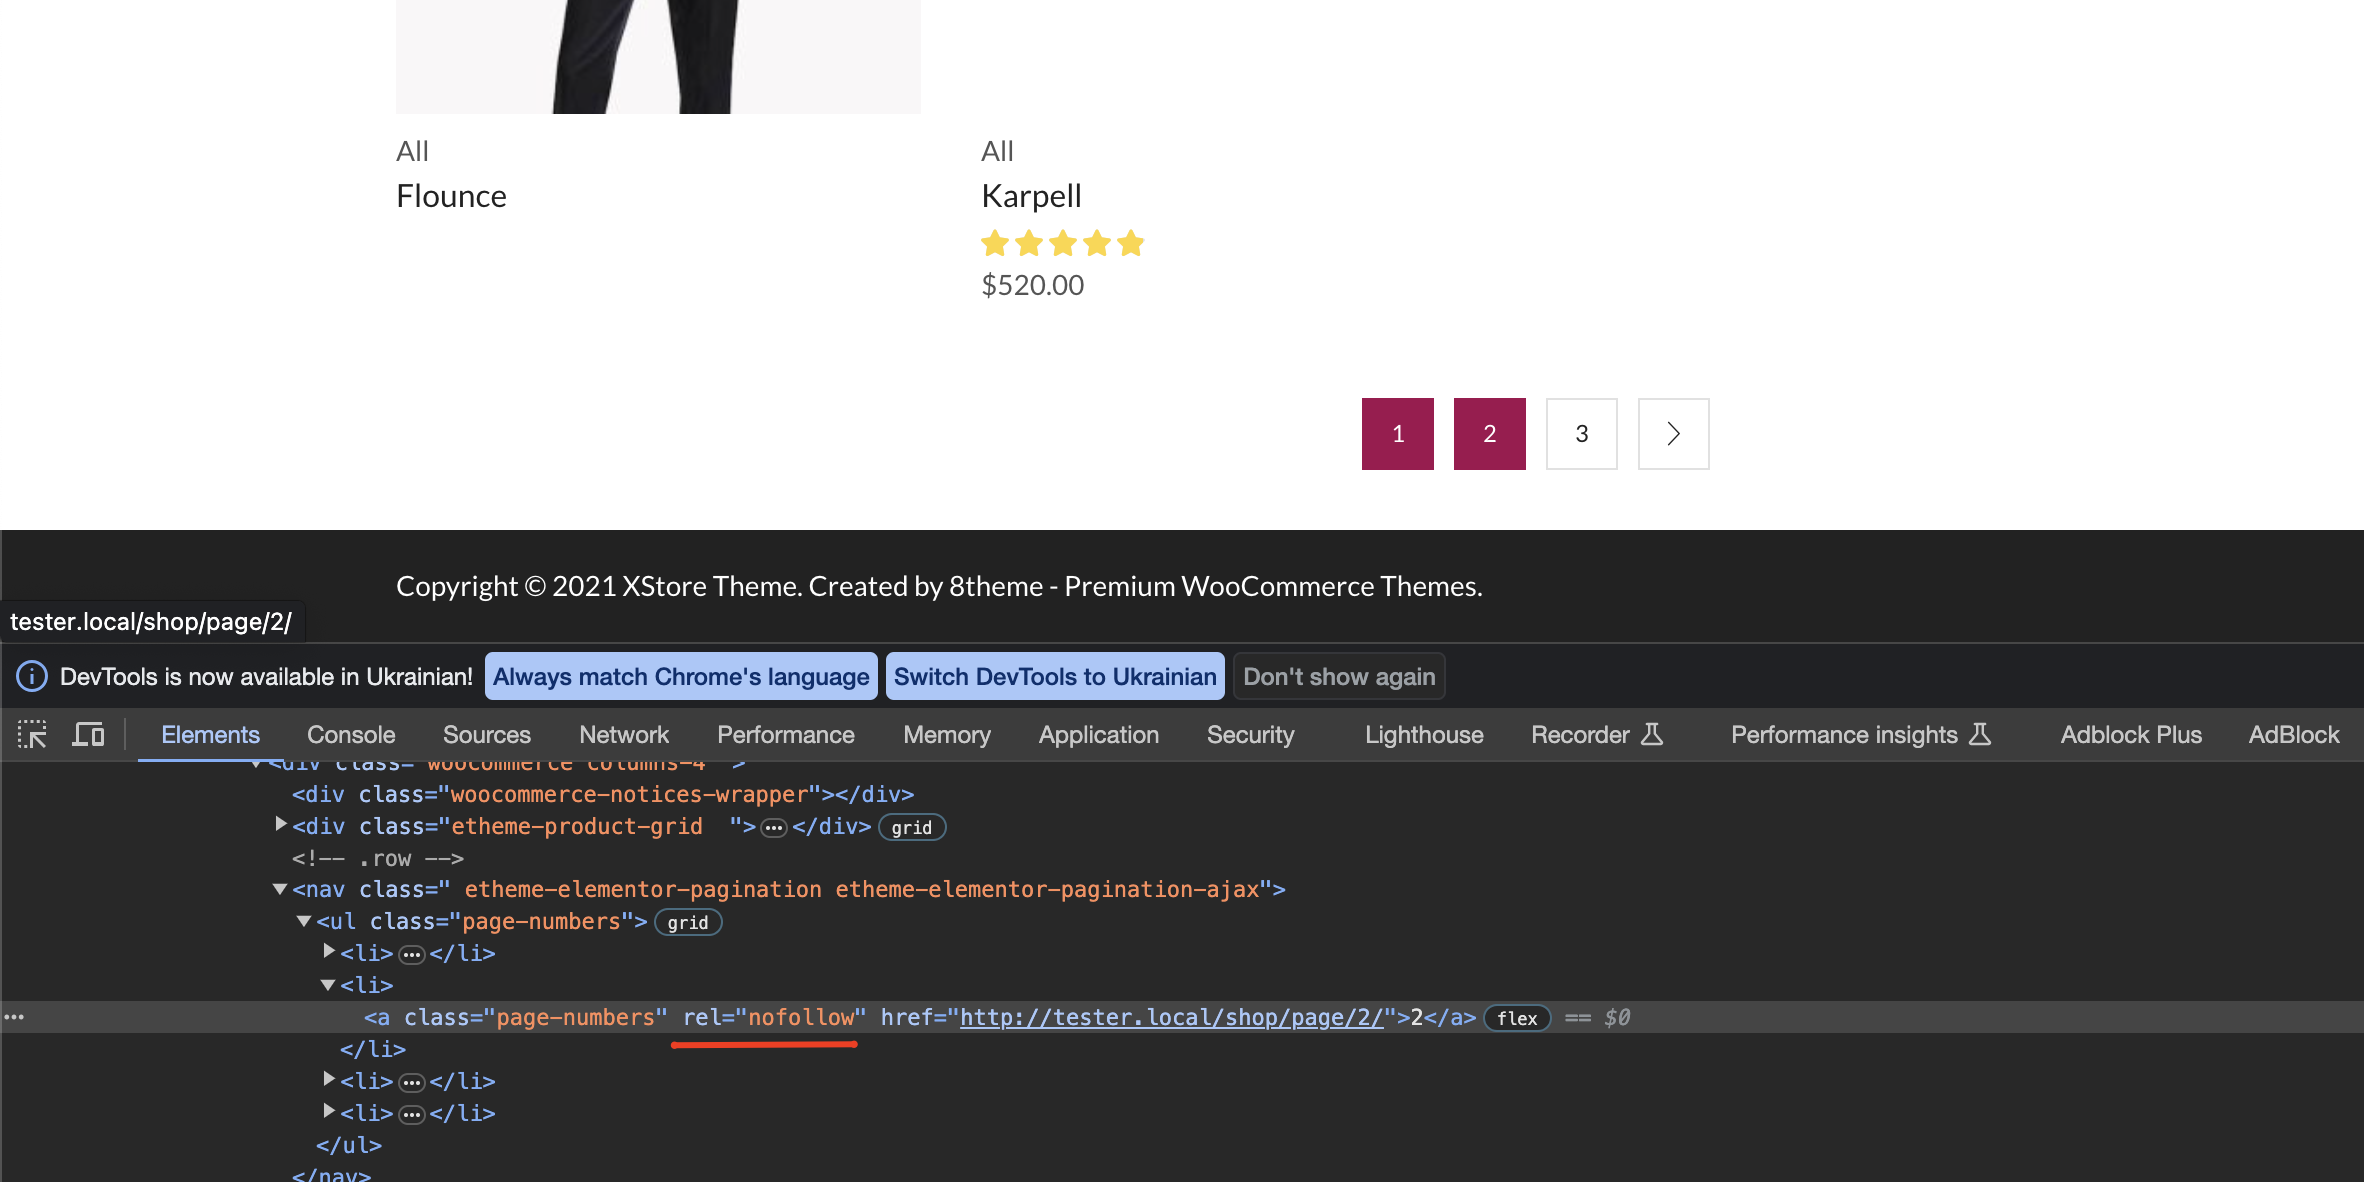Screen dimensions: 2364x1182
Task: Click the five-star rating under Karpell
Action: [x=1062, y=243]
